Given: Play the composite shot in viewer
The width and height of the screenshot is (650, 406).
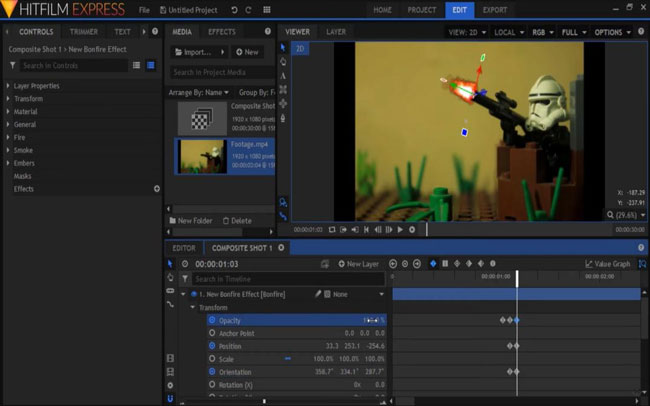Looking at the screenshot, I should (400, 229).
